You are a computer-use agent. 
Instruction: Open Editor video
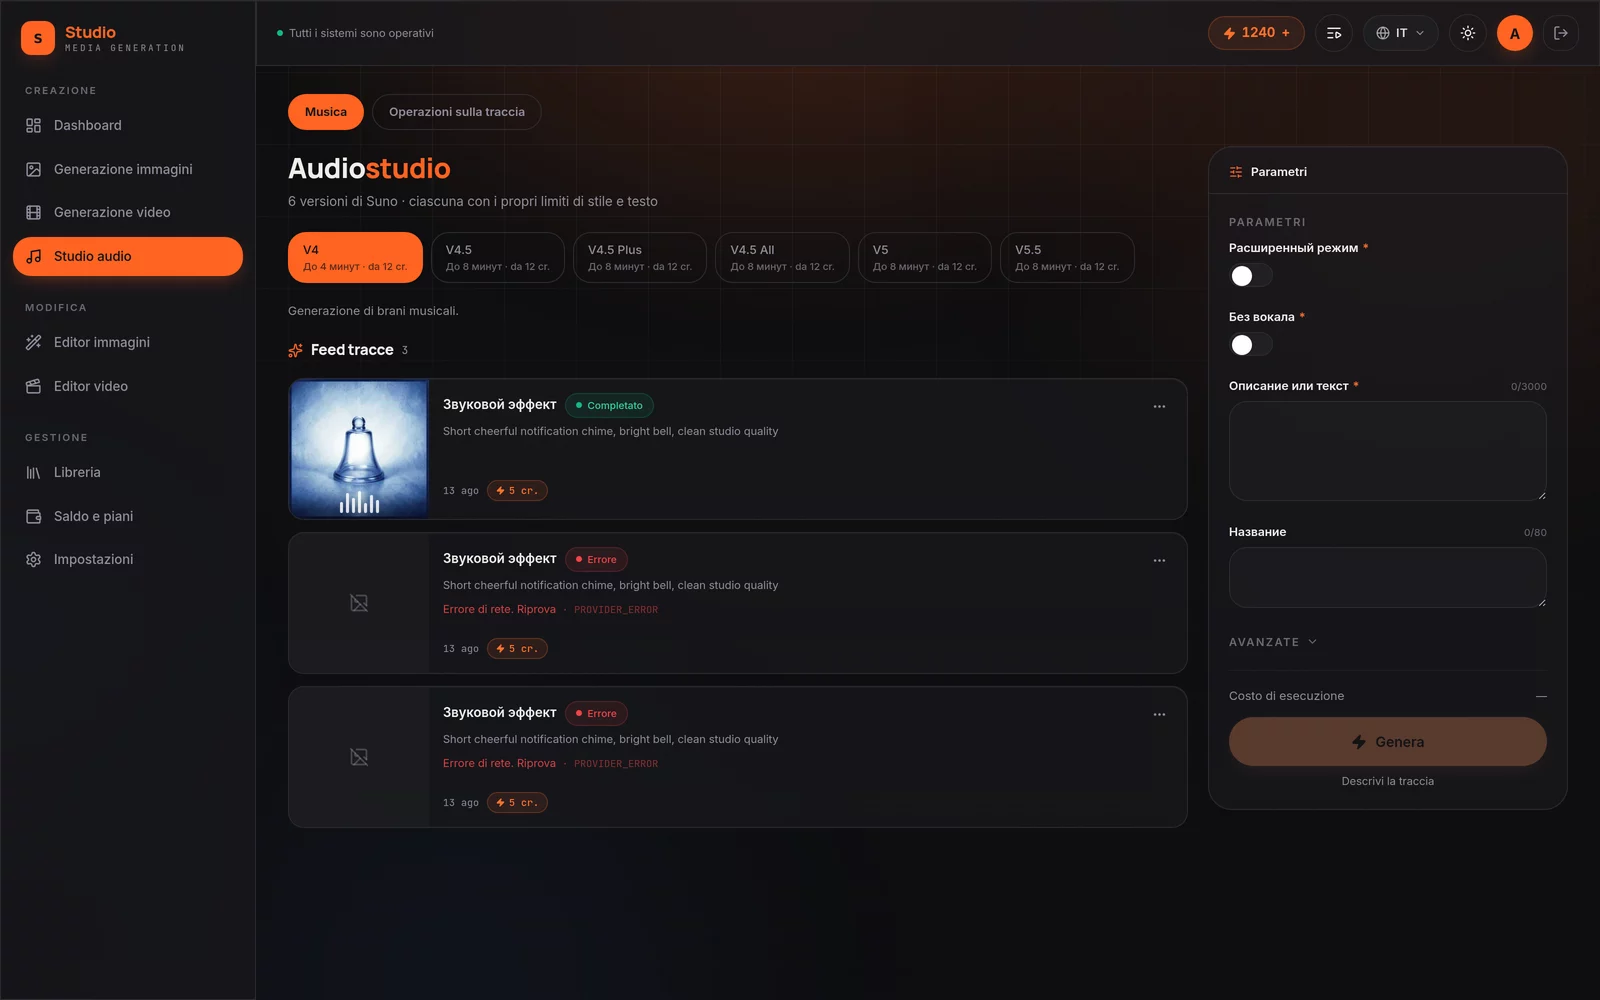pos(128,386)
